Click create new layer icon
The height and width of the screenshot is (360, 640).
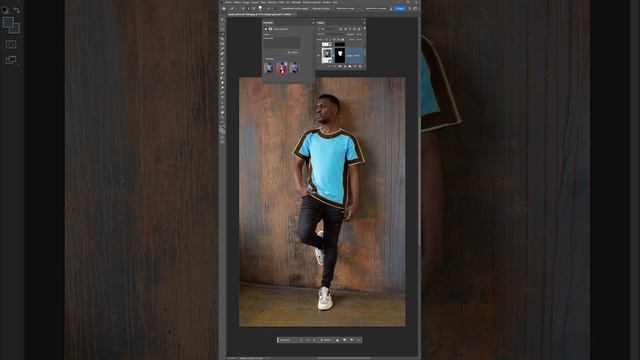click(x=355, y=66)
